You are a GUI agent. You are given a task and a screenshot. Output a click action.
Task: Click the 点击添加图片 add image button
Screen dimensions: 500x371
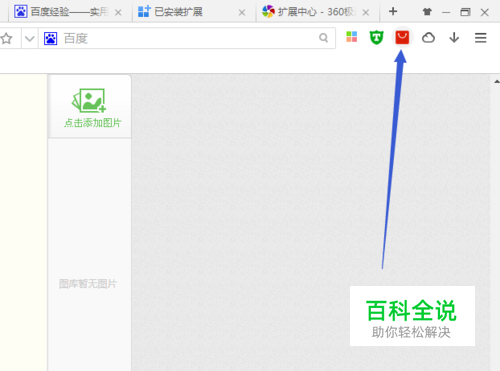tap(90, 107)
